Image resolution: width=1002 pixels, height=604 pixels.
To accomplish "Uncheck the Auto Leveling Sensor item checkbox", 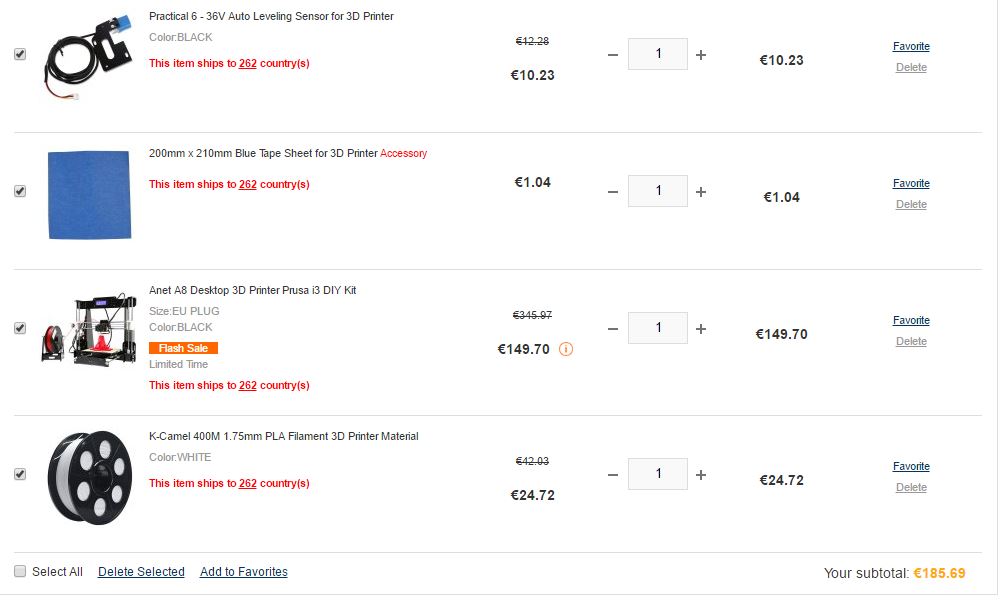I will coord(20,54).
